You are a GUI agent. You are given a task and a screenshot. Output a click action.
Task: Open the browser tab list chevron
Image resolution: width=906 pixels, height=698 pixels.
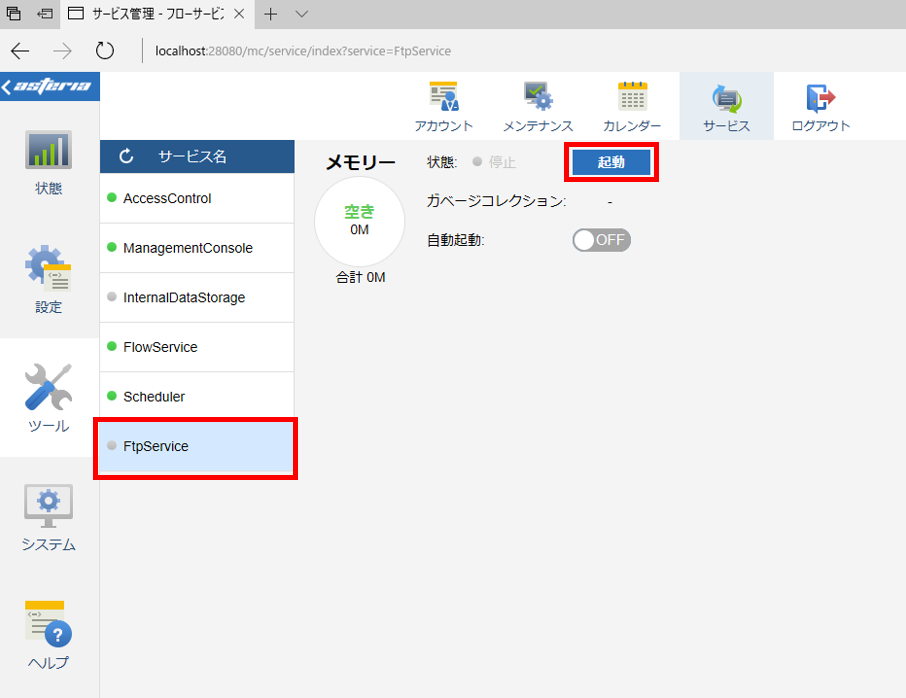pyautogui.click(x=302, y=14)
